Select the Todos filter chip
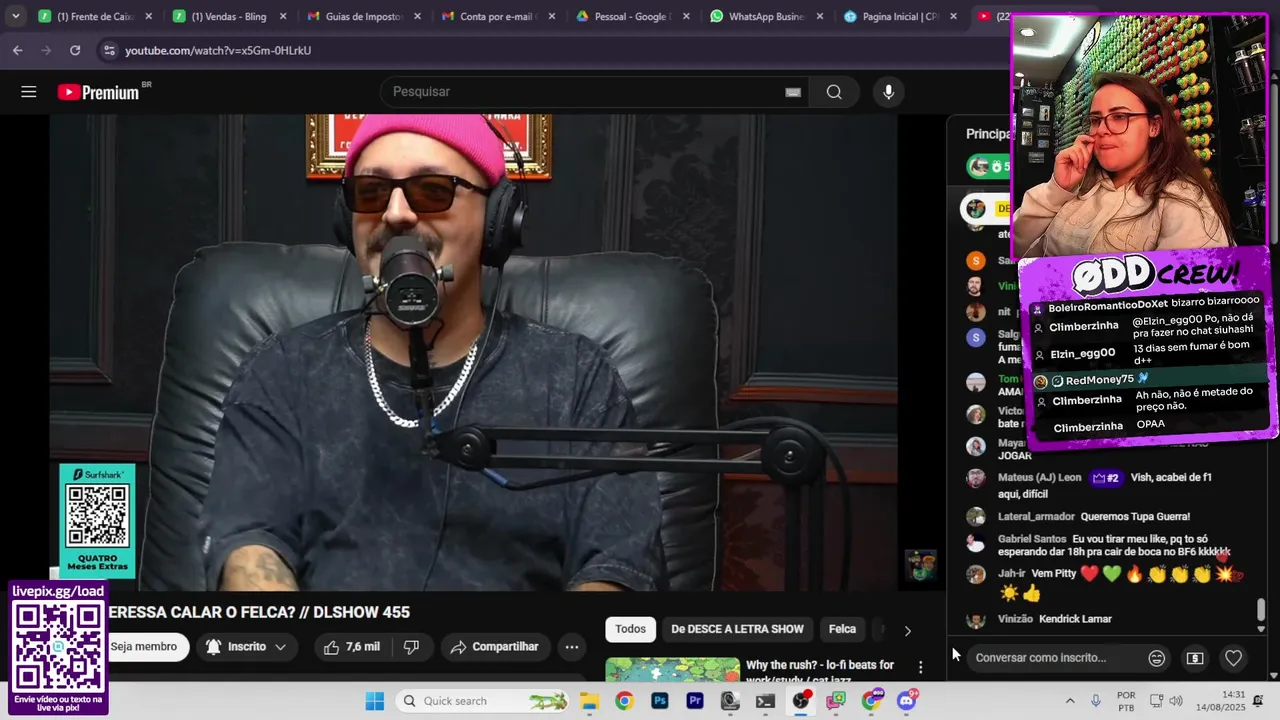 (630, 629)
